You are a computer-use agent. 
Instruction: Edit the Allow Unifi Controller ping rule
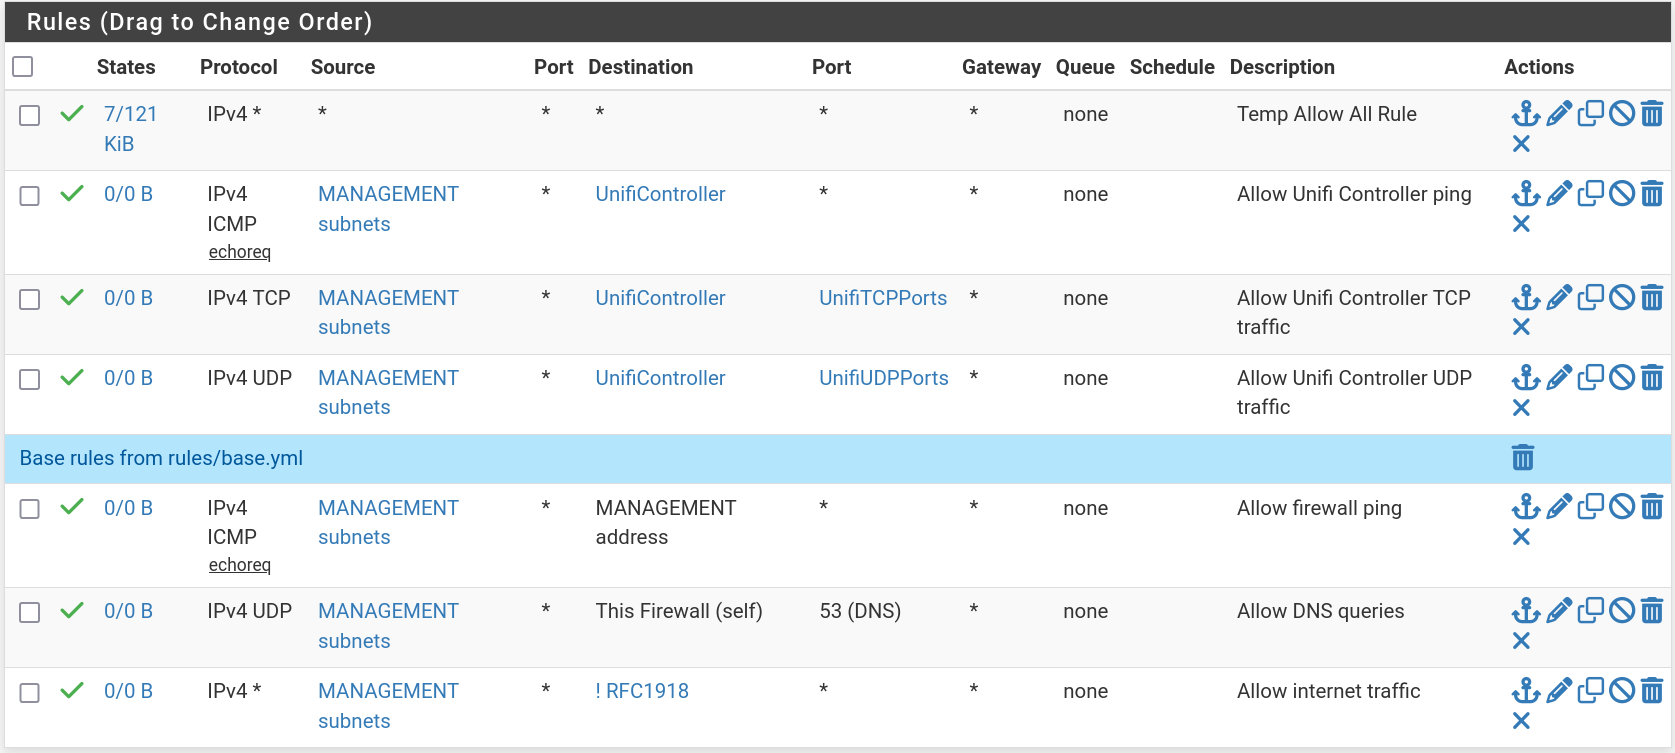pyautogui.click(x=1559, y=194)
